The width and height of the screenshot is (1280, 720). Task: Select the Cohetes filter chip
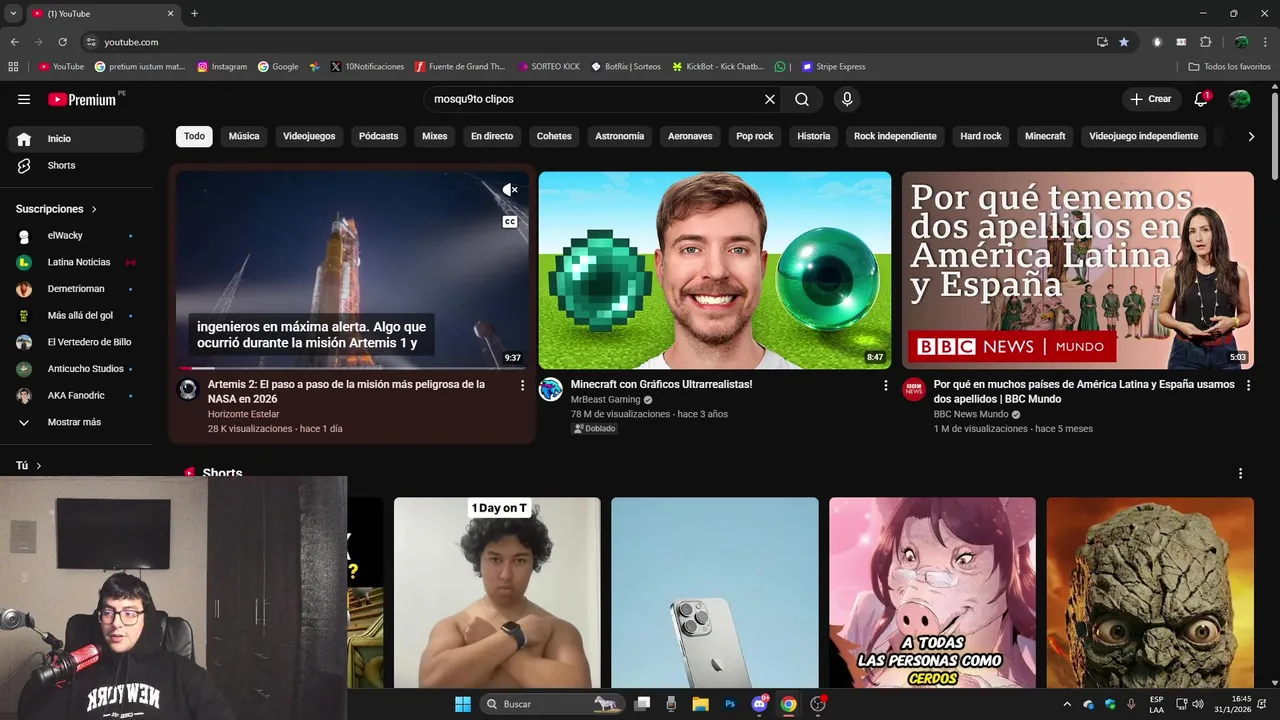554,136
